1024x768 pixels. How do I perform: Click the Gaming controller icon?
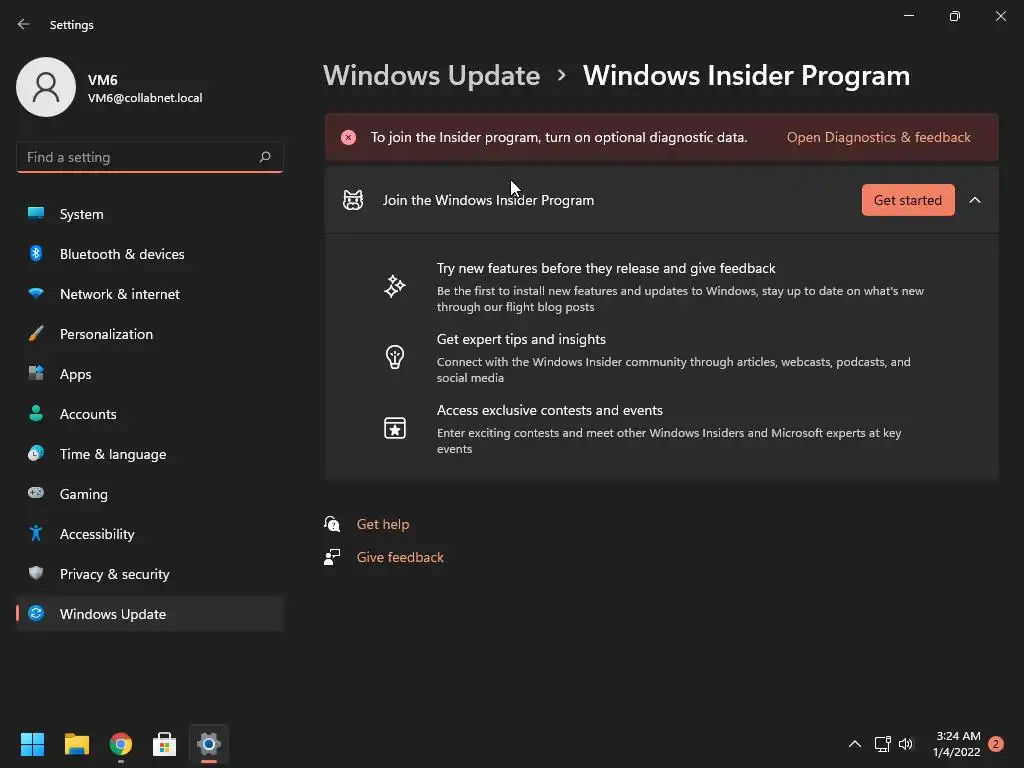pyautogui.click(x=36, y=493)
